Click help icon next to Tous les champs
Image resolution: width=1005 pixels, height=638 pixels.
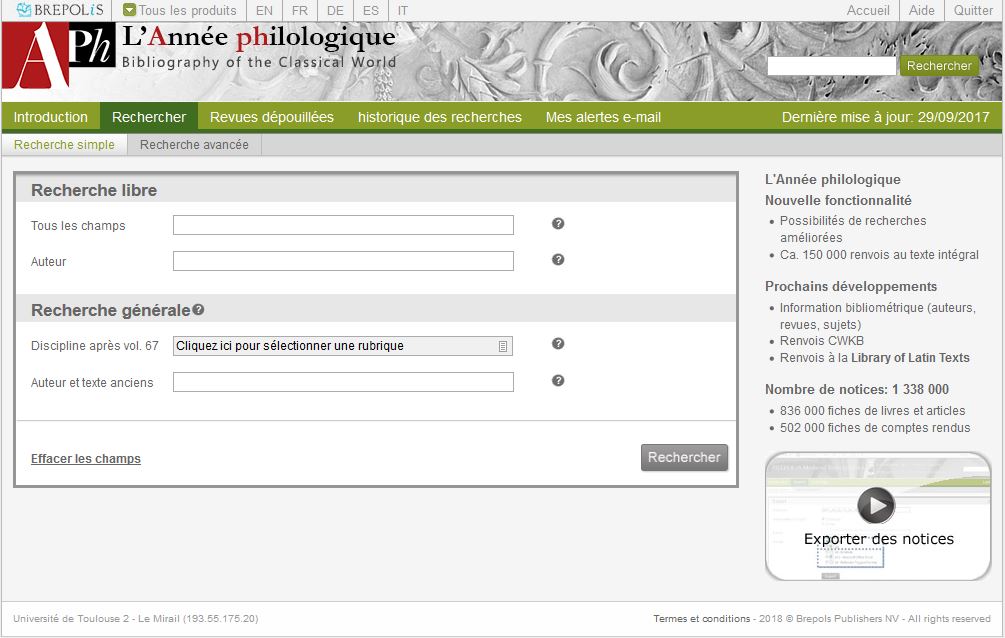click(558, 224)
